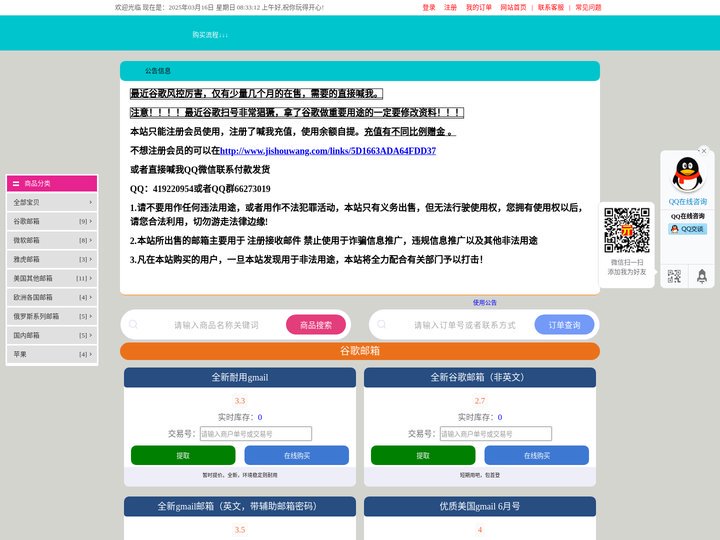This screenshot has width=720, height=540.
Task: Click the 全新谷歌邮箱（非英文） card title
Action: tap(480, 377)
